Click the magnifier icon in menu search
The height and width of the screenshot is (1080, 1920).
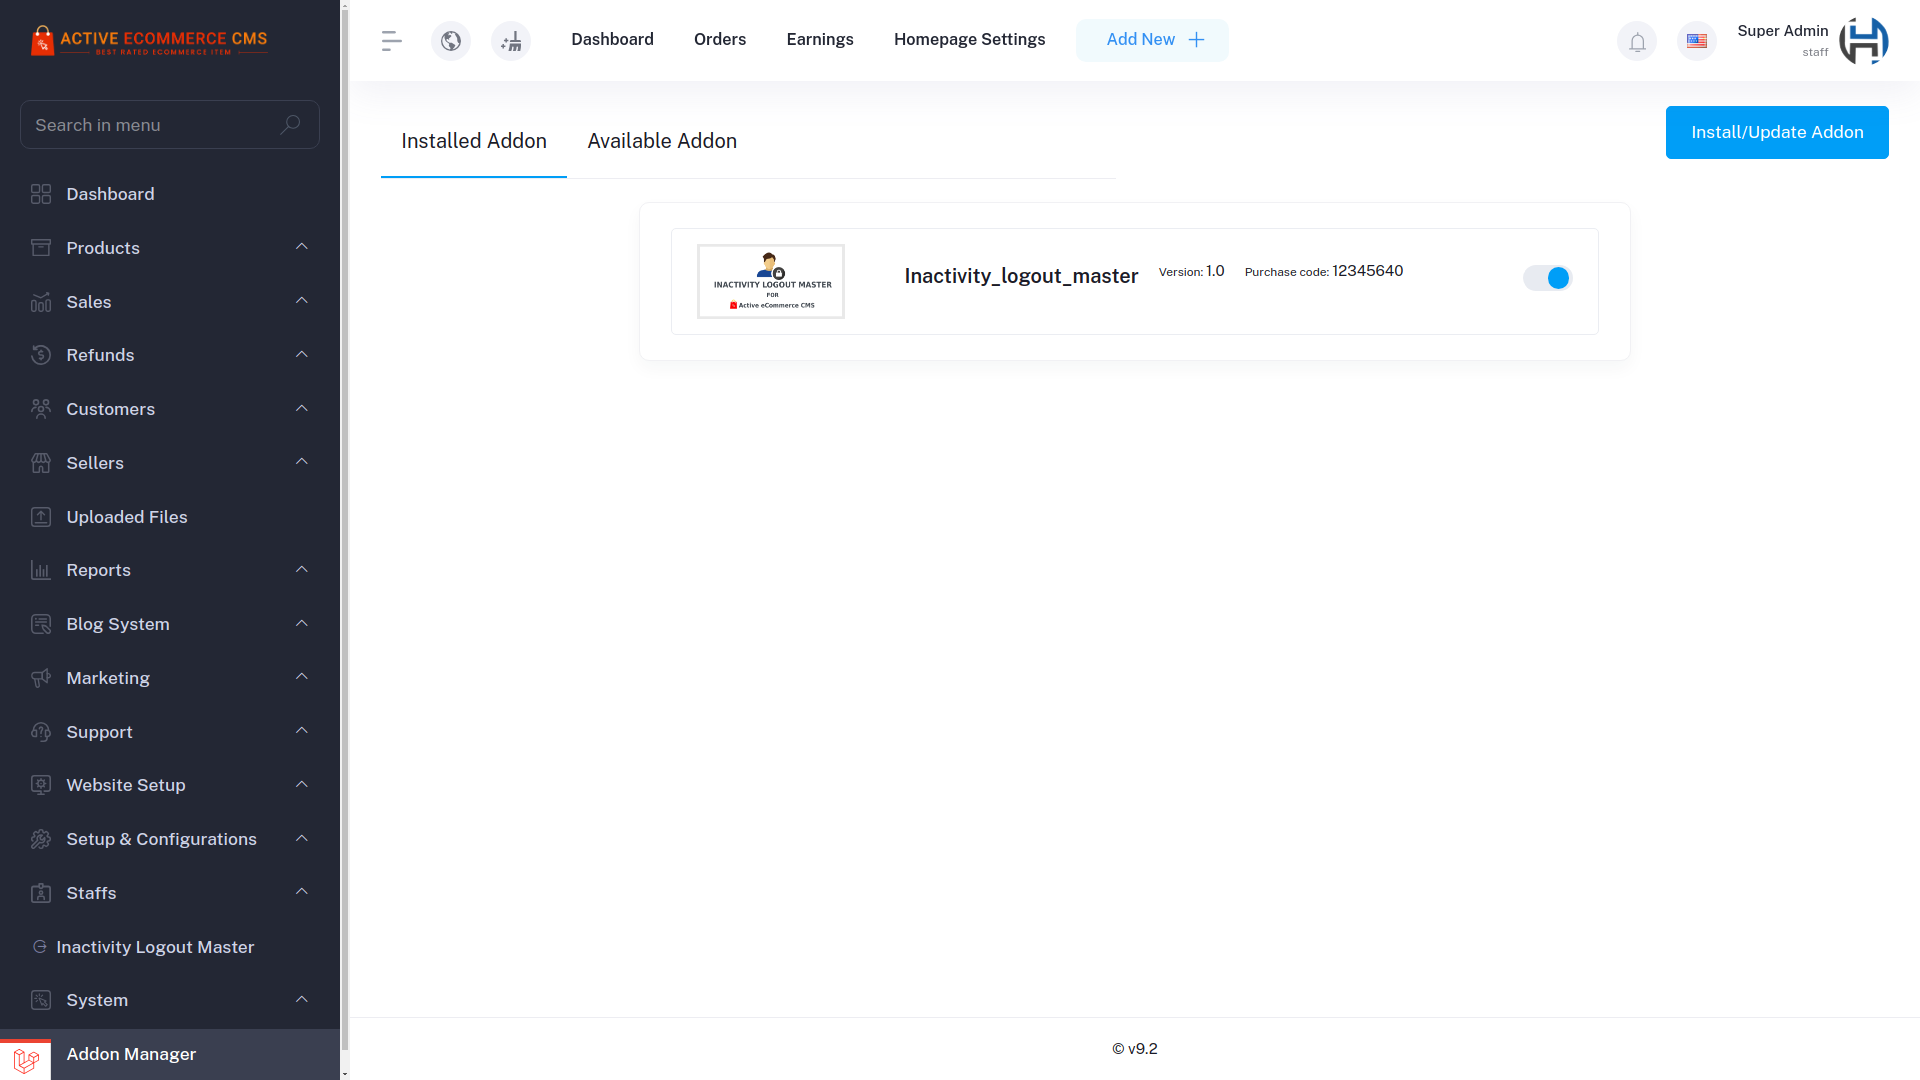pos(290,124)
